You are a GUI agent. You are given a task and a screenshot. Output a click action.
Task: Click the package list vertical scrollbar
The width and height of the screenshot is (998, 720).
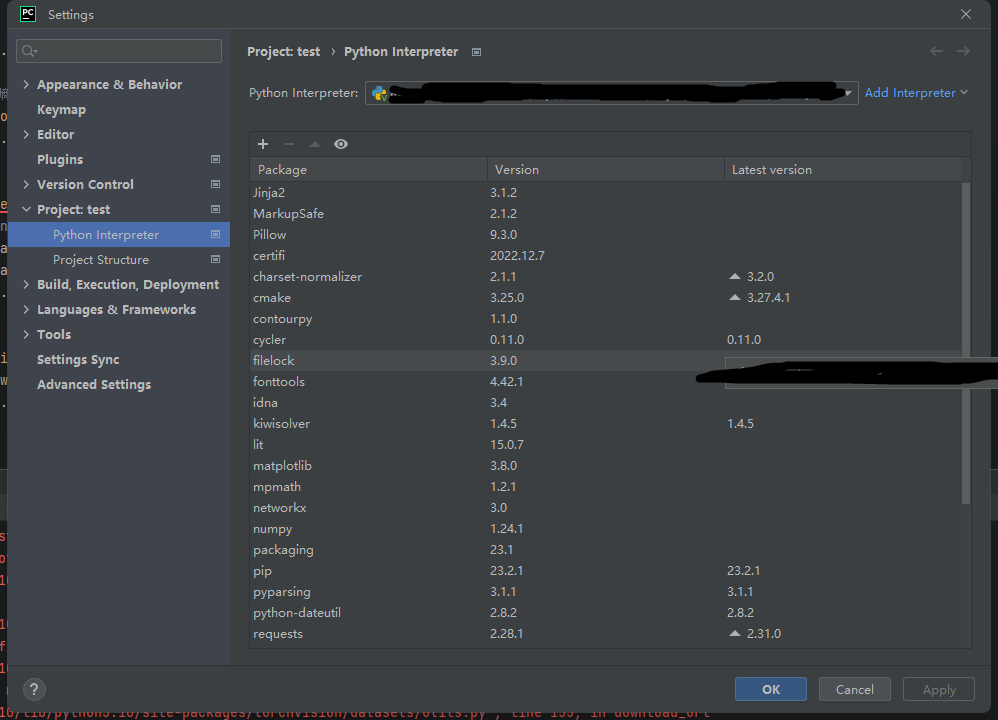tap(966, 342)
